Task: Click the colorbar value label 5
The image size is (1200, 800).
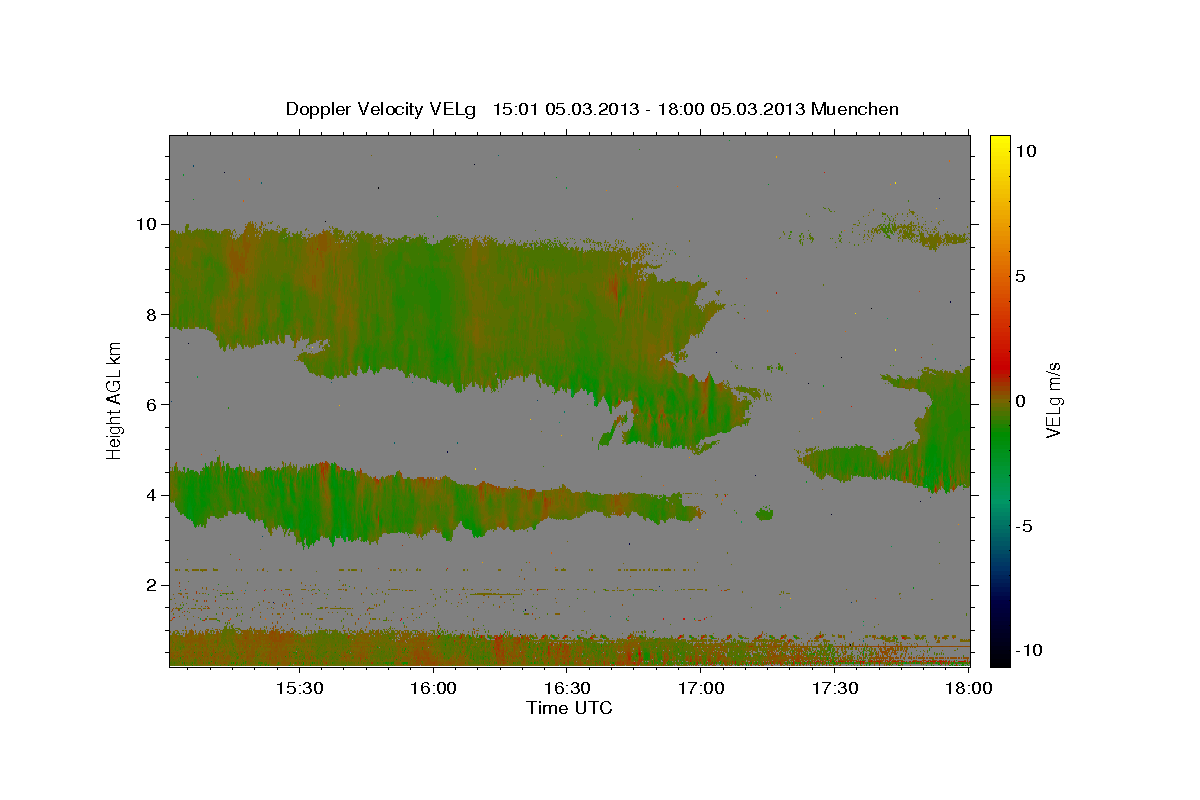Action: point(1020,275)
